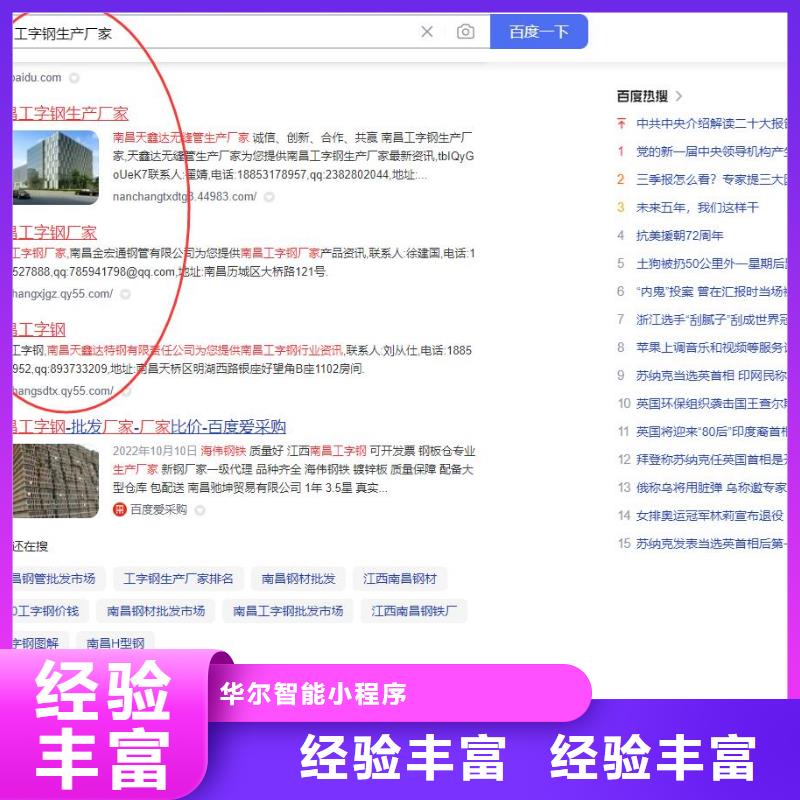Open hot search 英国将迎来“80后”印度裔首相

[711, 432]
